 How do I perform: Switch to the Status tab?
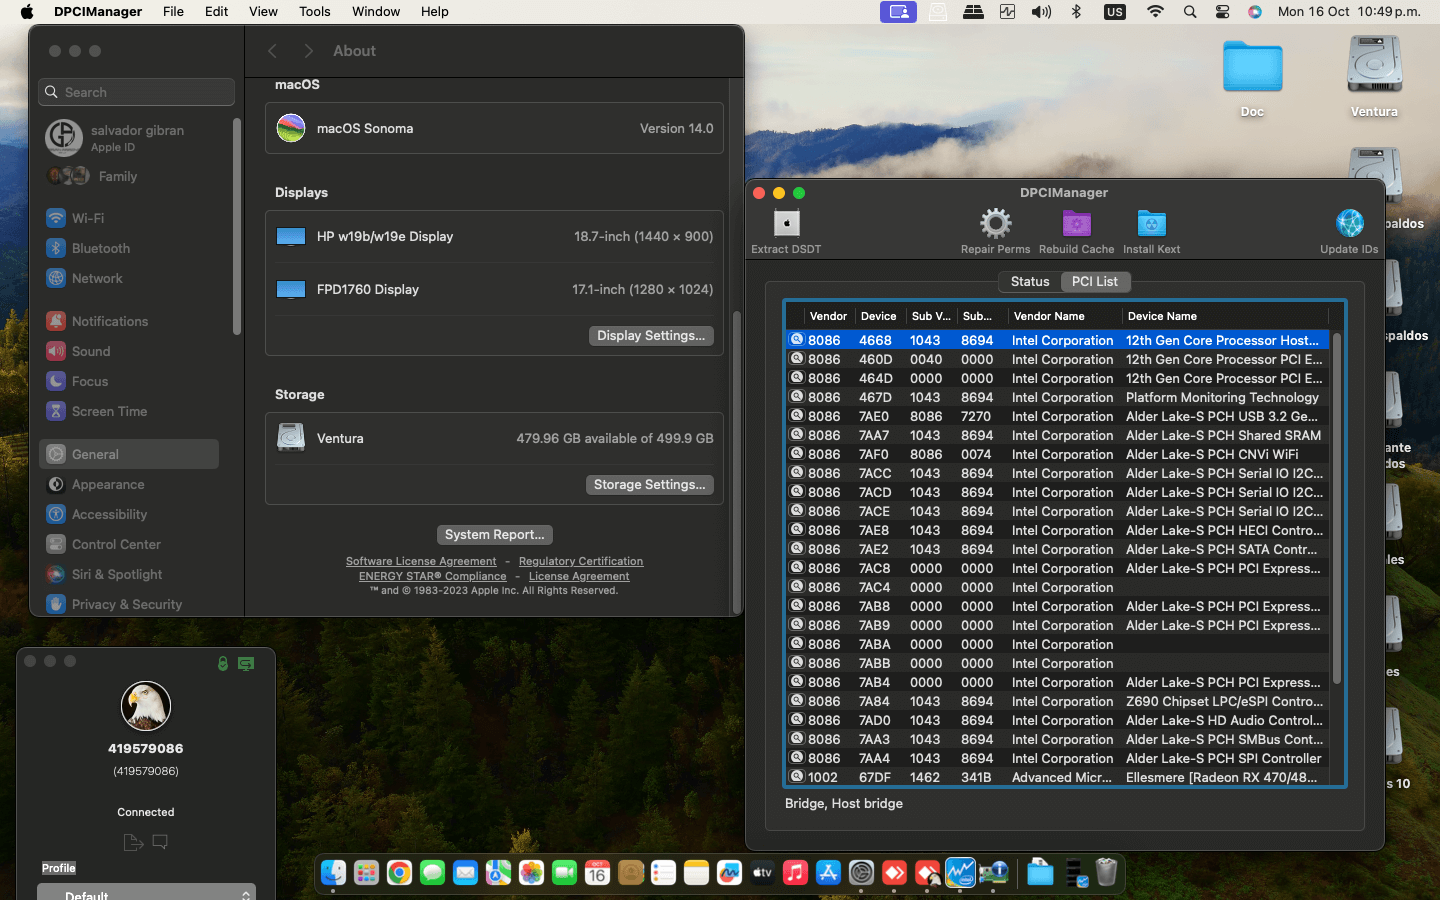click(1029, 282)
